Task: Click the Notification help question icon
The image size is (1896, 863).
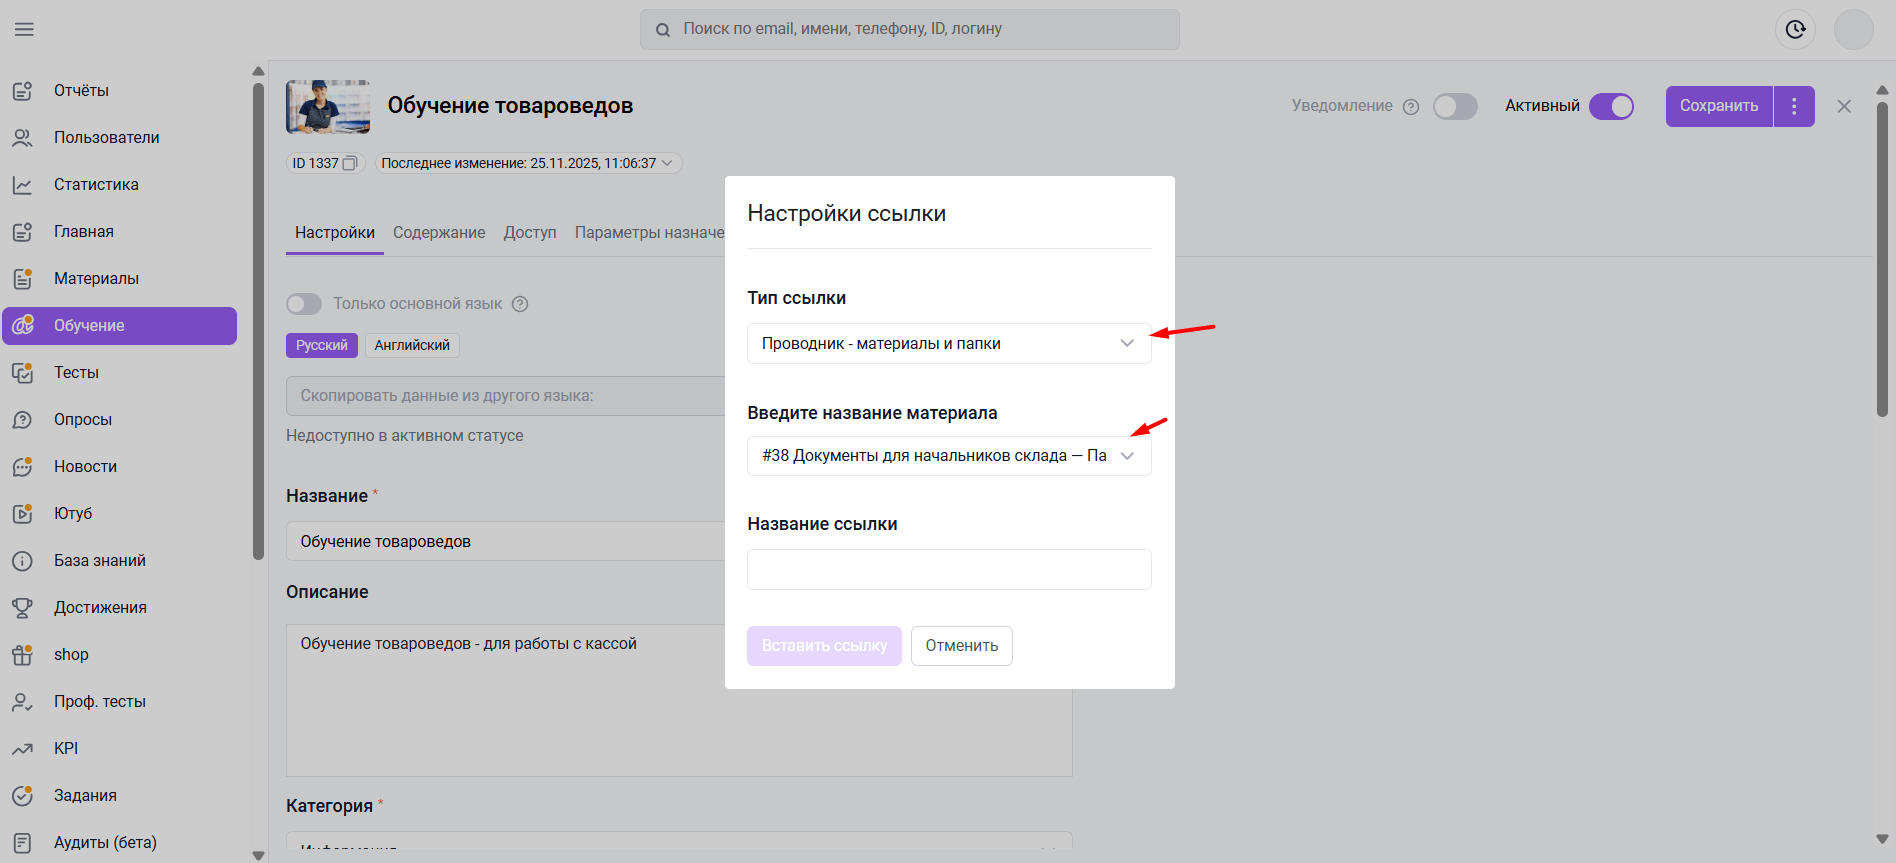Action: (x=1411, y=107)
